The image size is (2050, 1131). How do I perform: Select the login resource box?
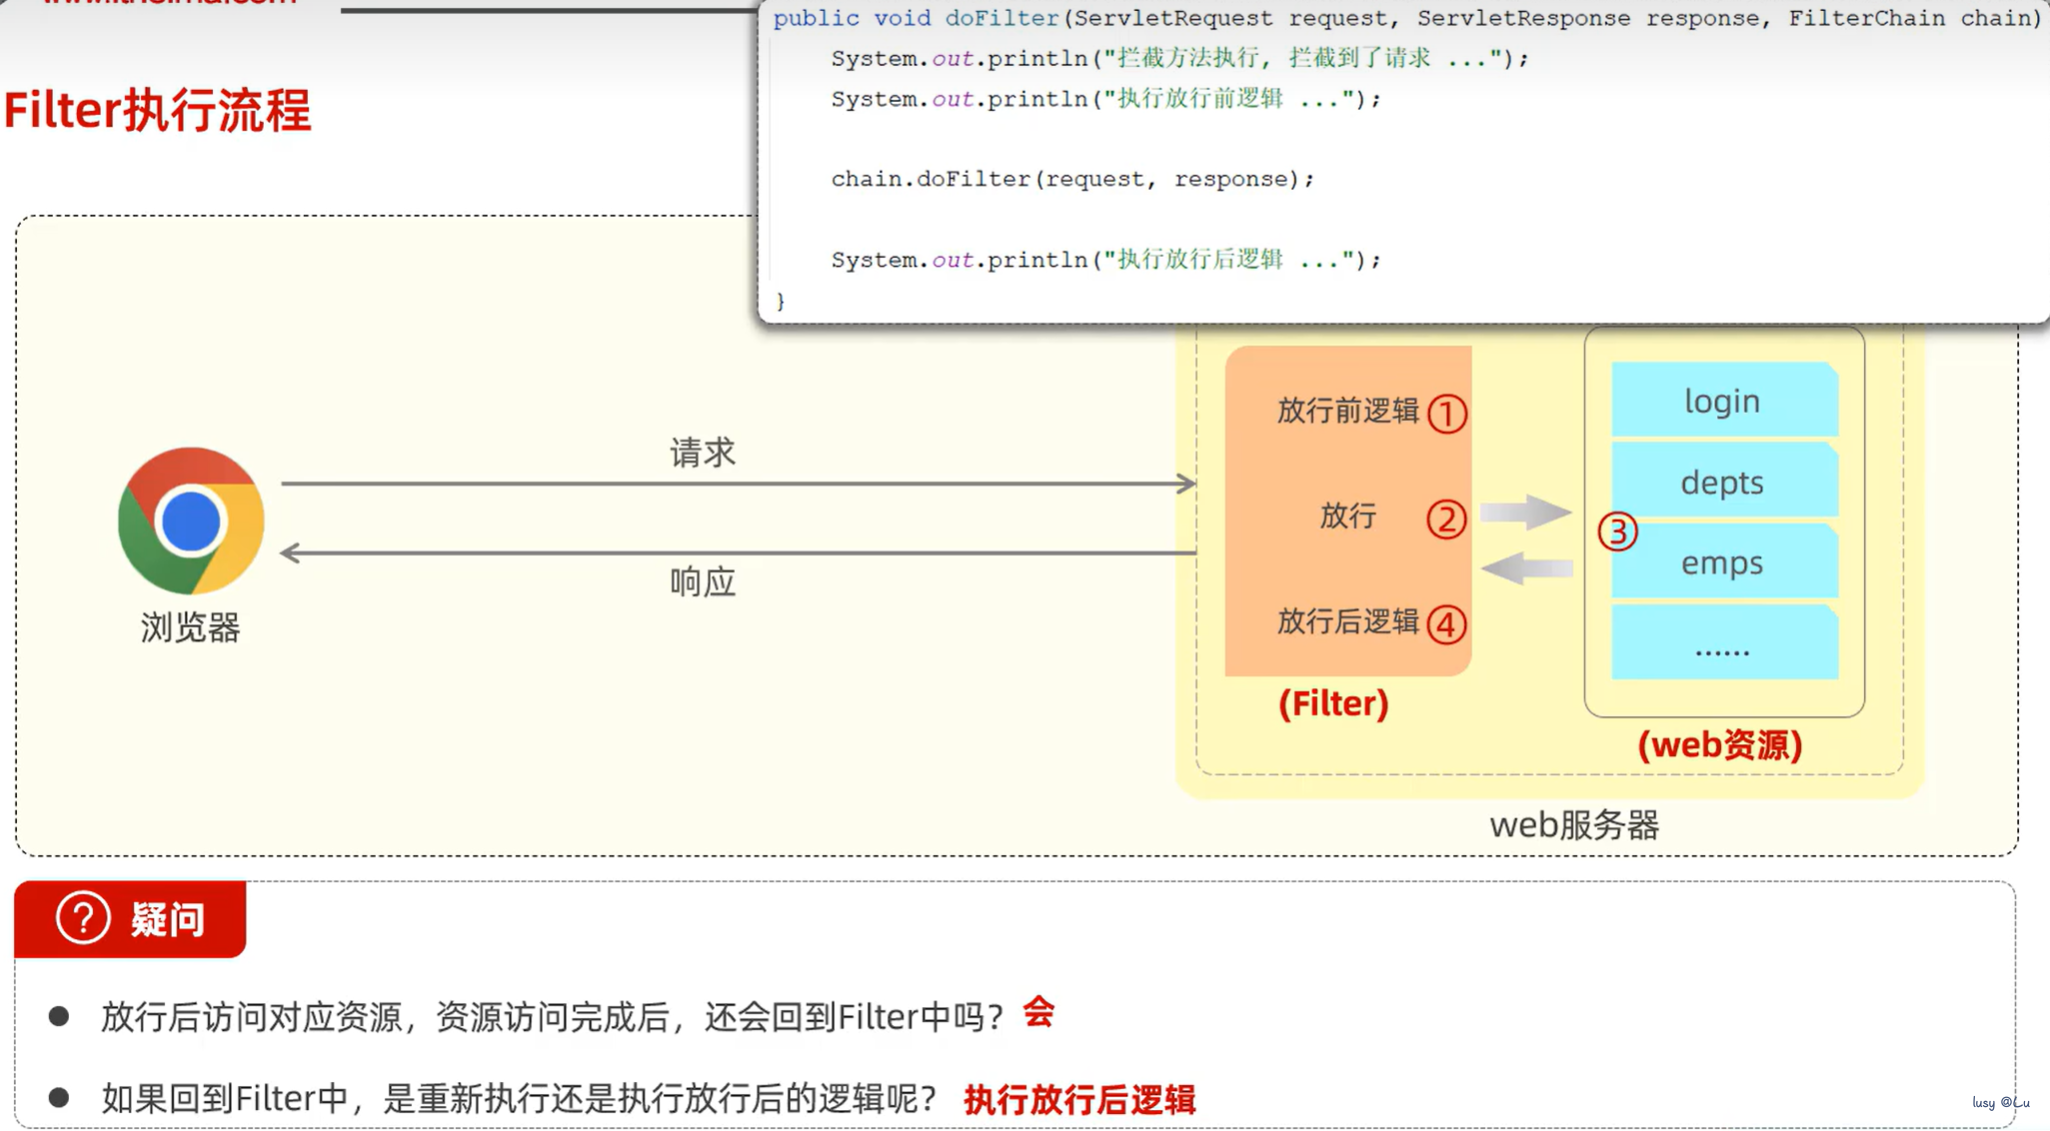click(x=1723, y=400)
